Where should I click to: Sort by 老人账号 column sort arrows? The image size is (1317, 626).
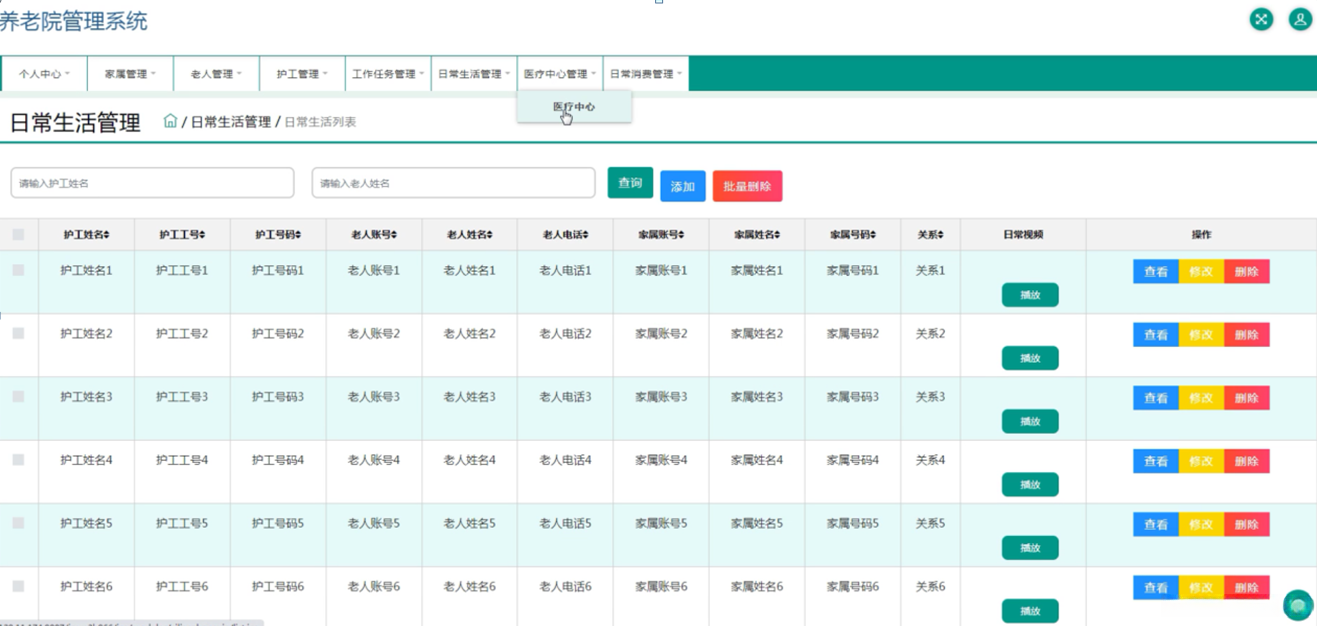click(395, 235)
